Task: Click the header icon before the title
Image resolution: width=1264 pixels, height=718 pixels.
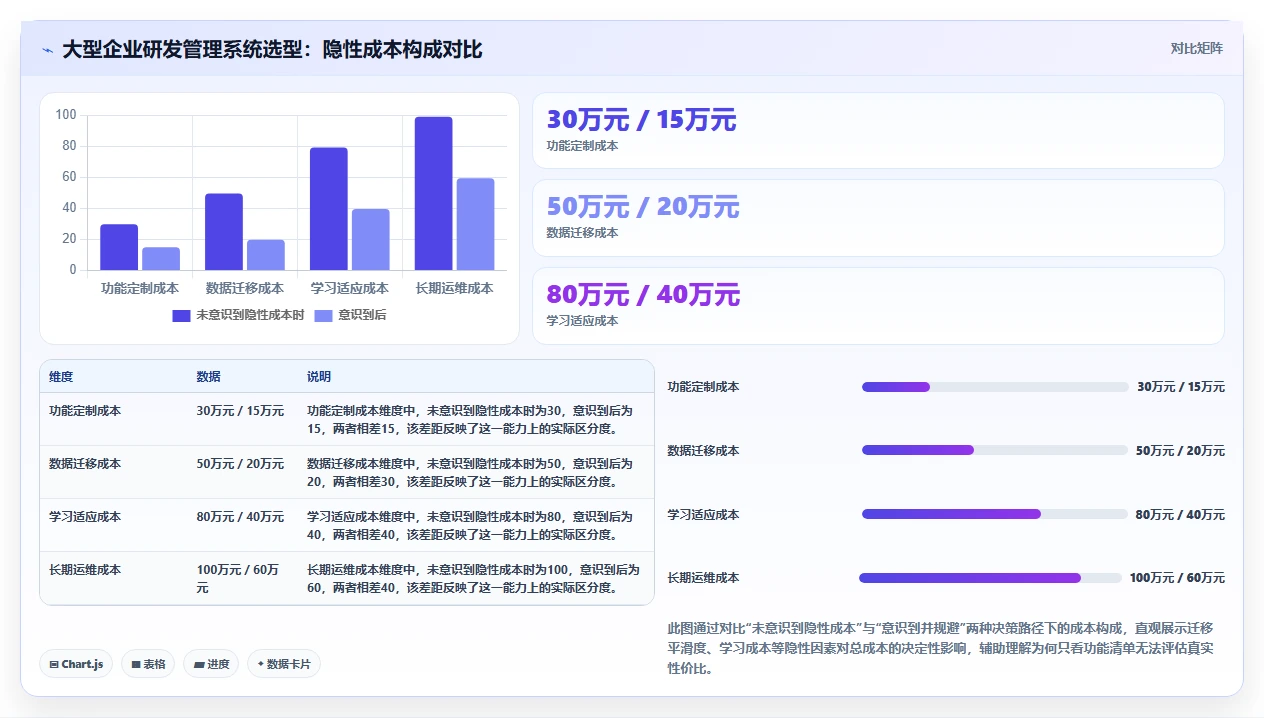Action: tap(48, 50)
